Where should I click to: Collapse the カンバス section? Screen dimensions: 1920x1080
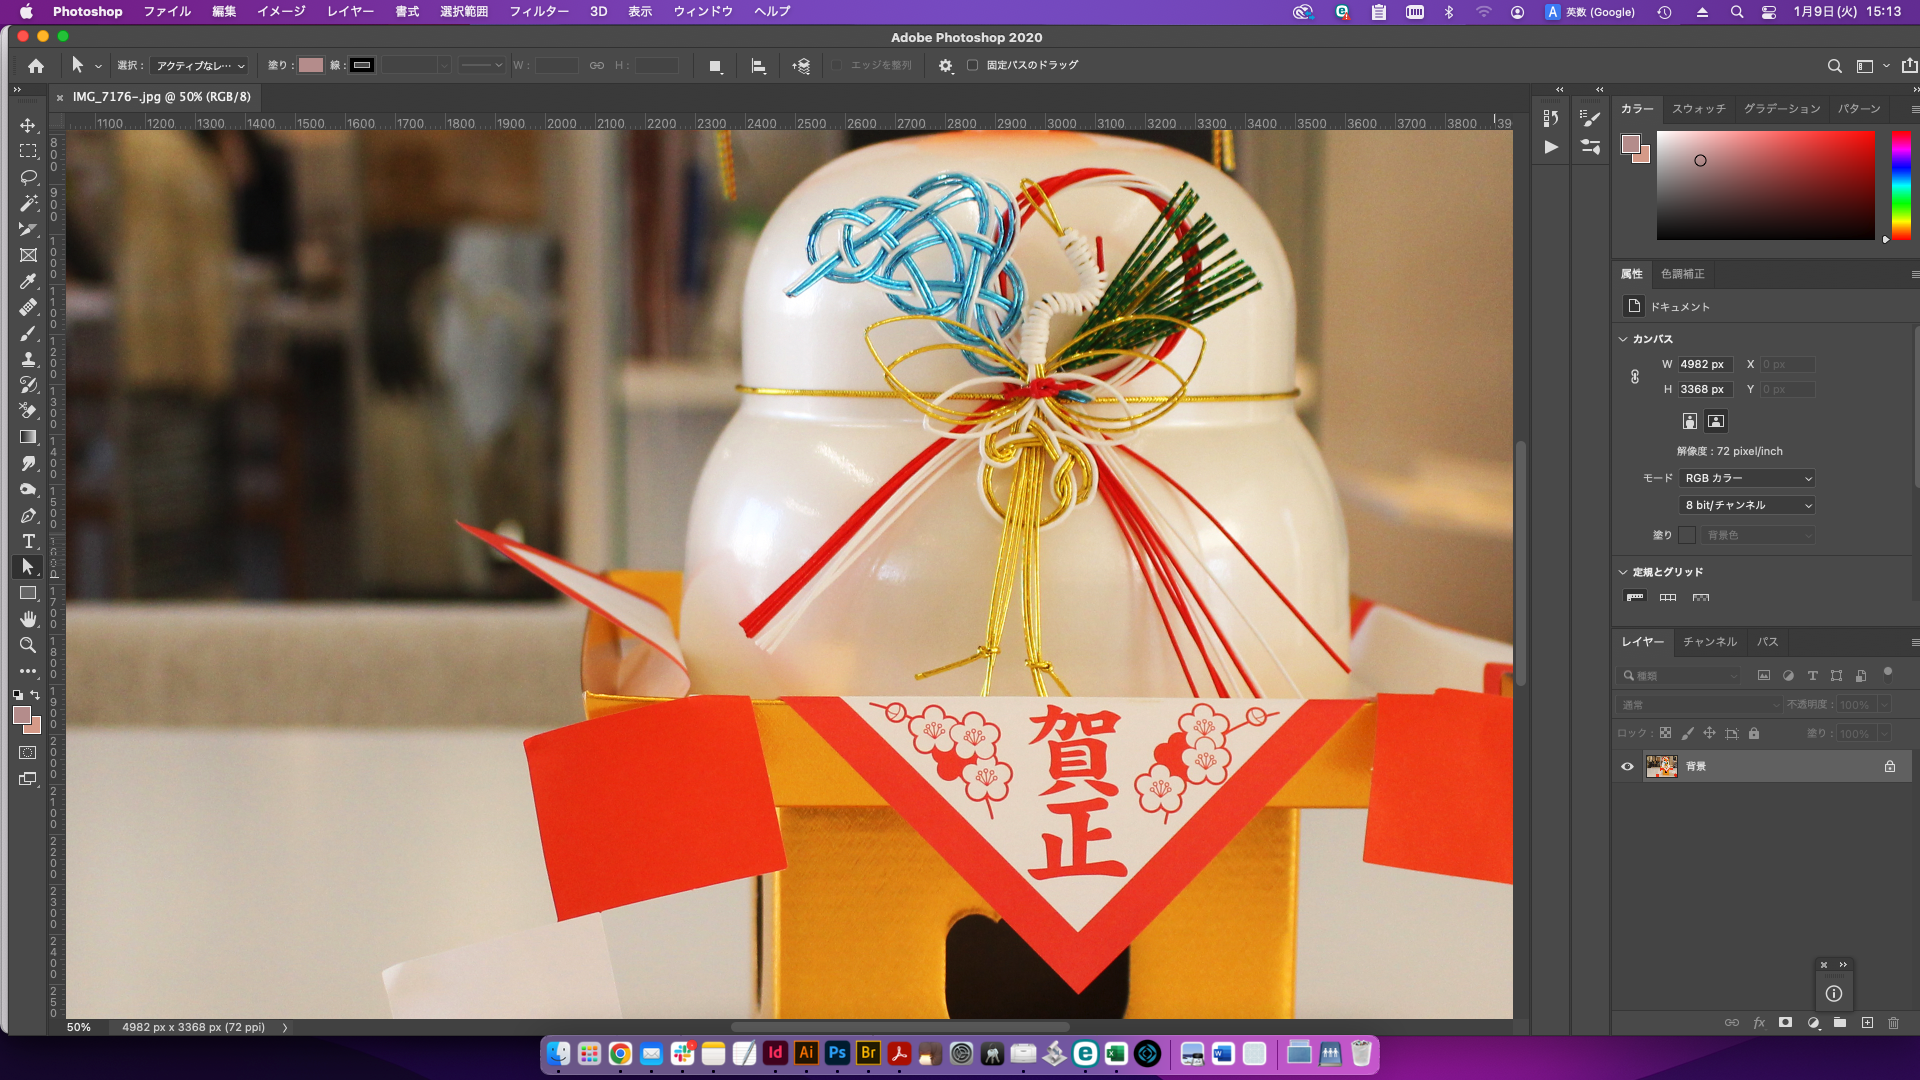pos(1623,339)
